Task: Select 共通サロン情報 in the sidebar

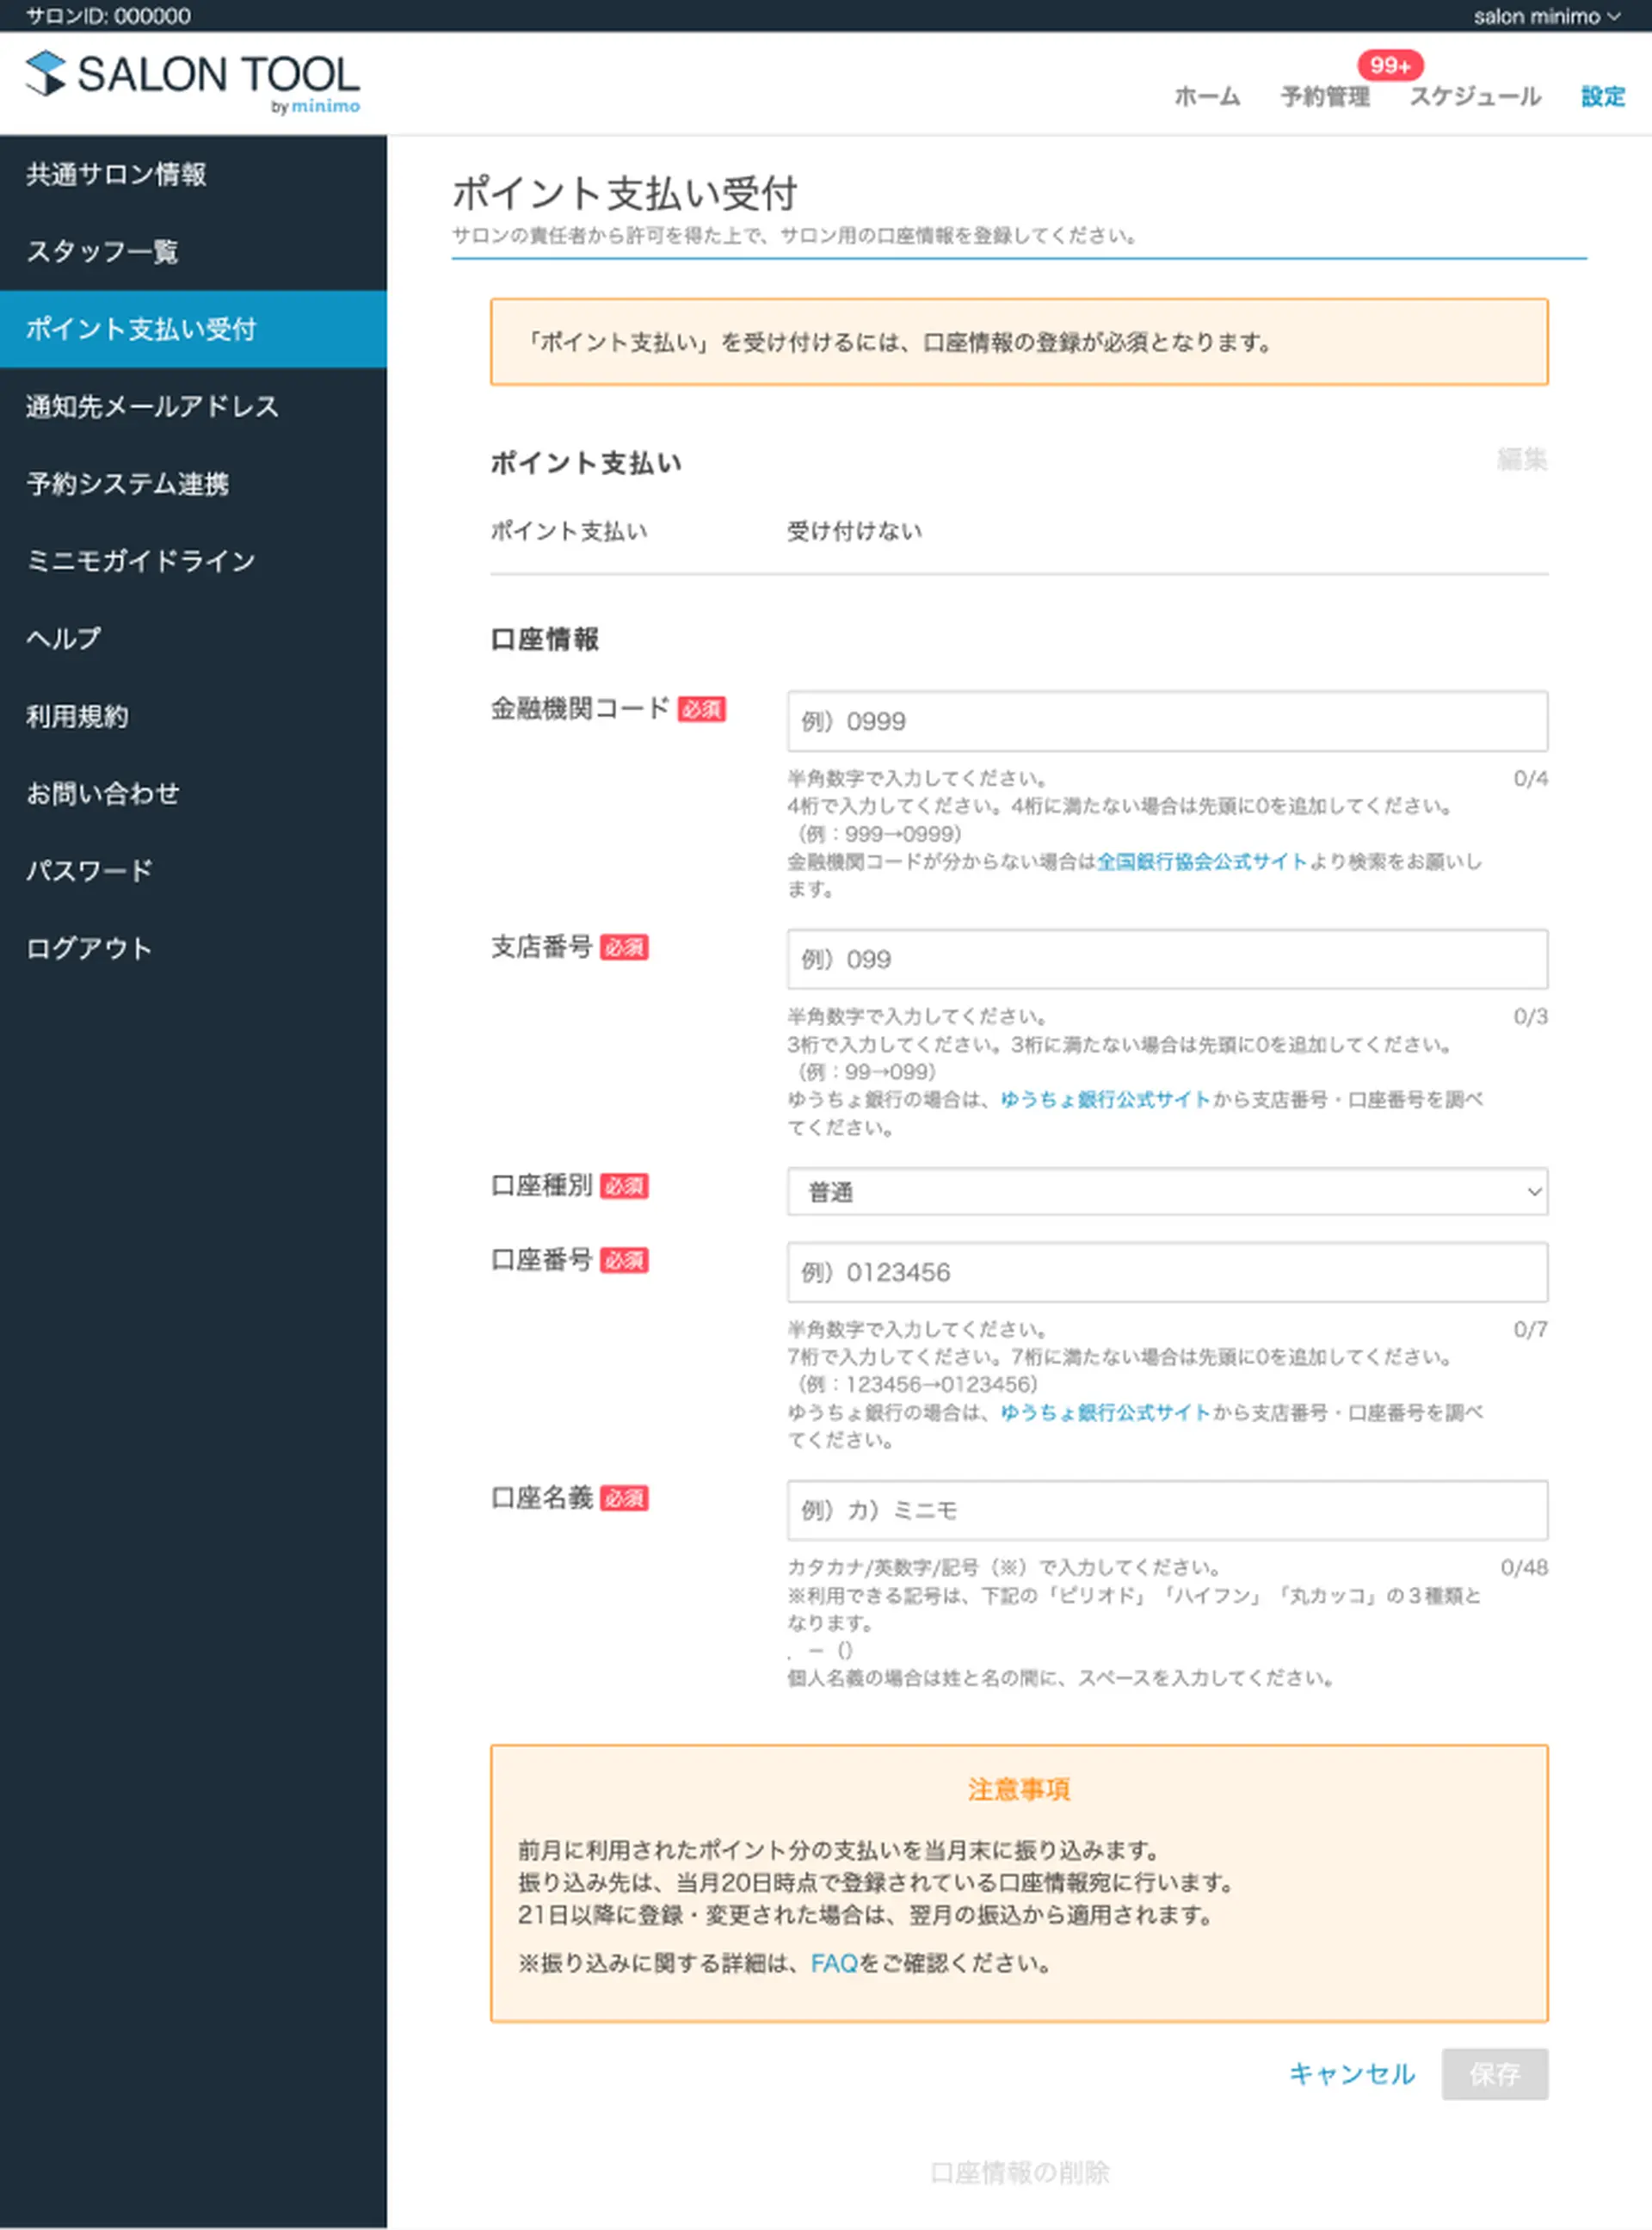Action: point(117,175)
